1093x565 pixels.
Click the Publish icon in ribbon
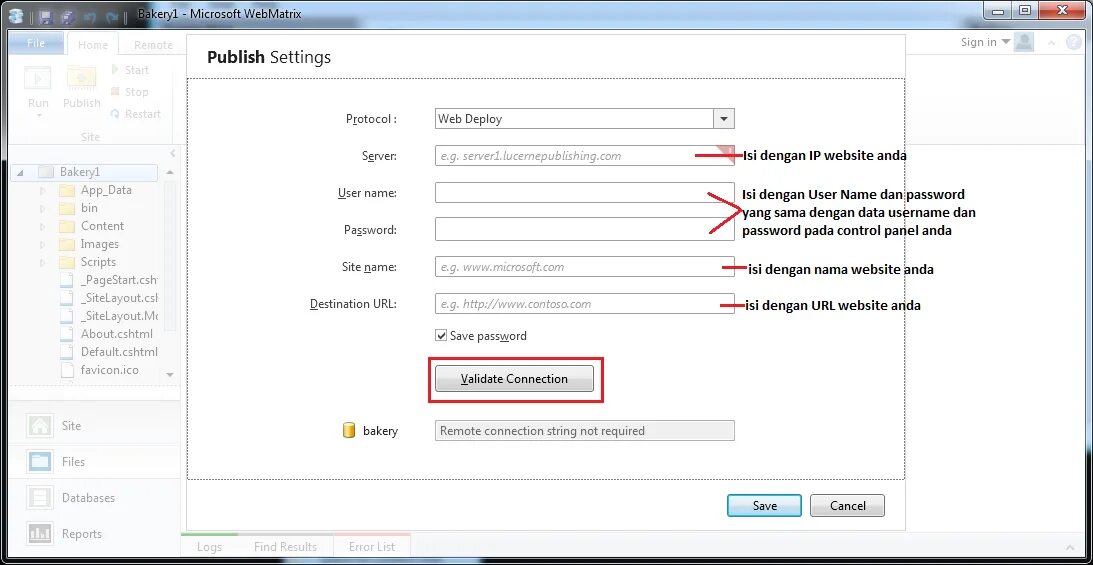click(82, 78)
